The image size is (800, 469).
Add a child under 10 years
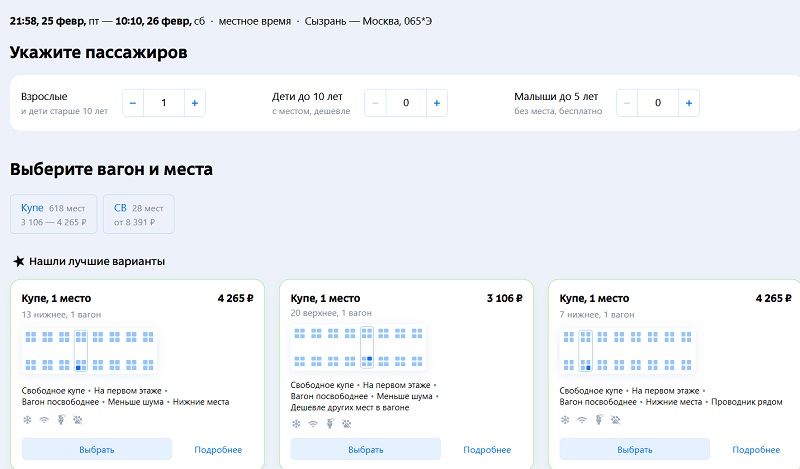click(436, 103)
